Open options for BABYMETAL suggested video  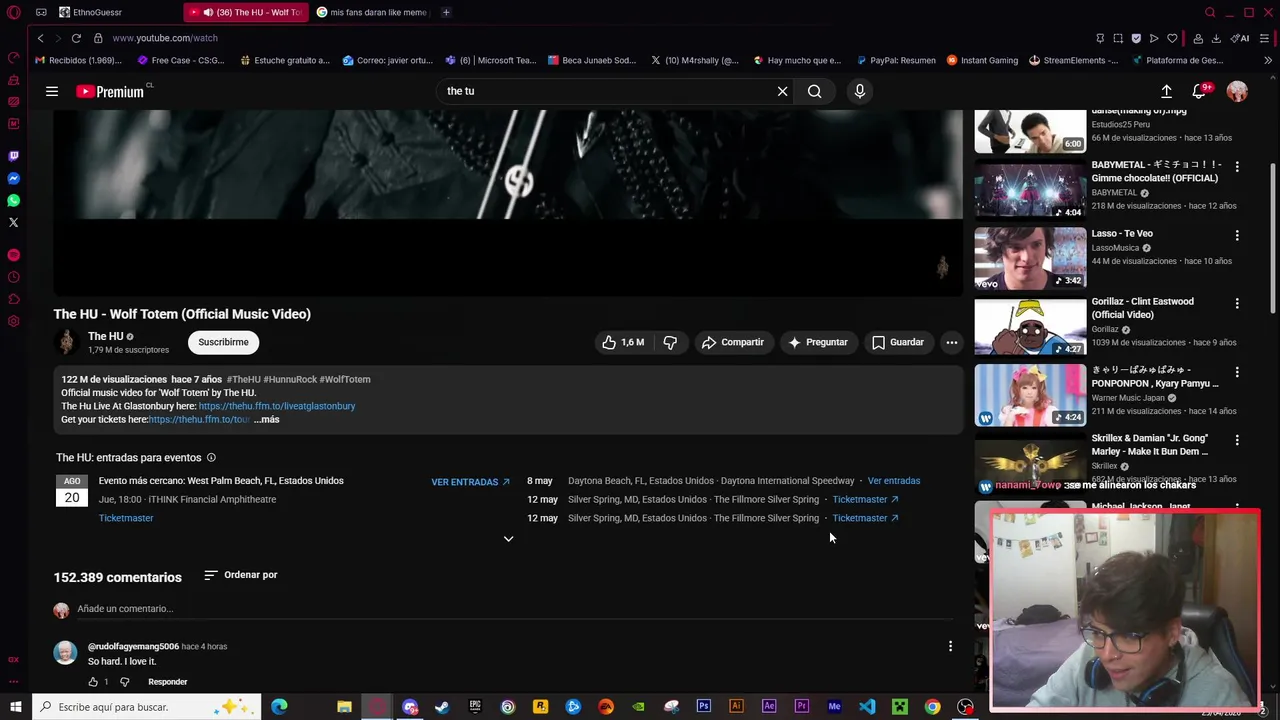point(1237,167)
